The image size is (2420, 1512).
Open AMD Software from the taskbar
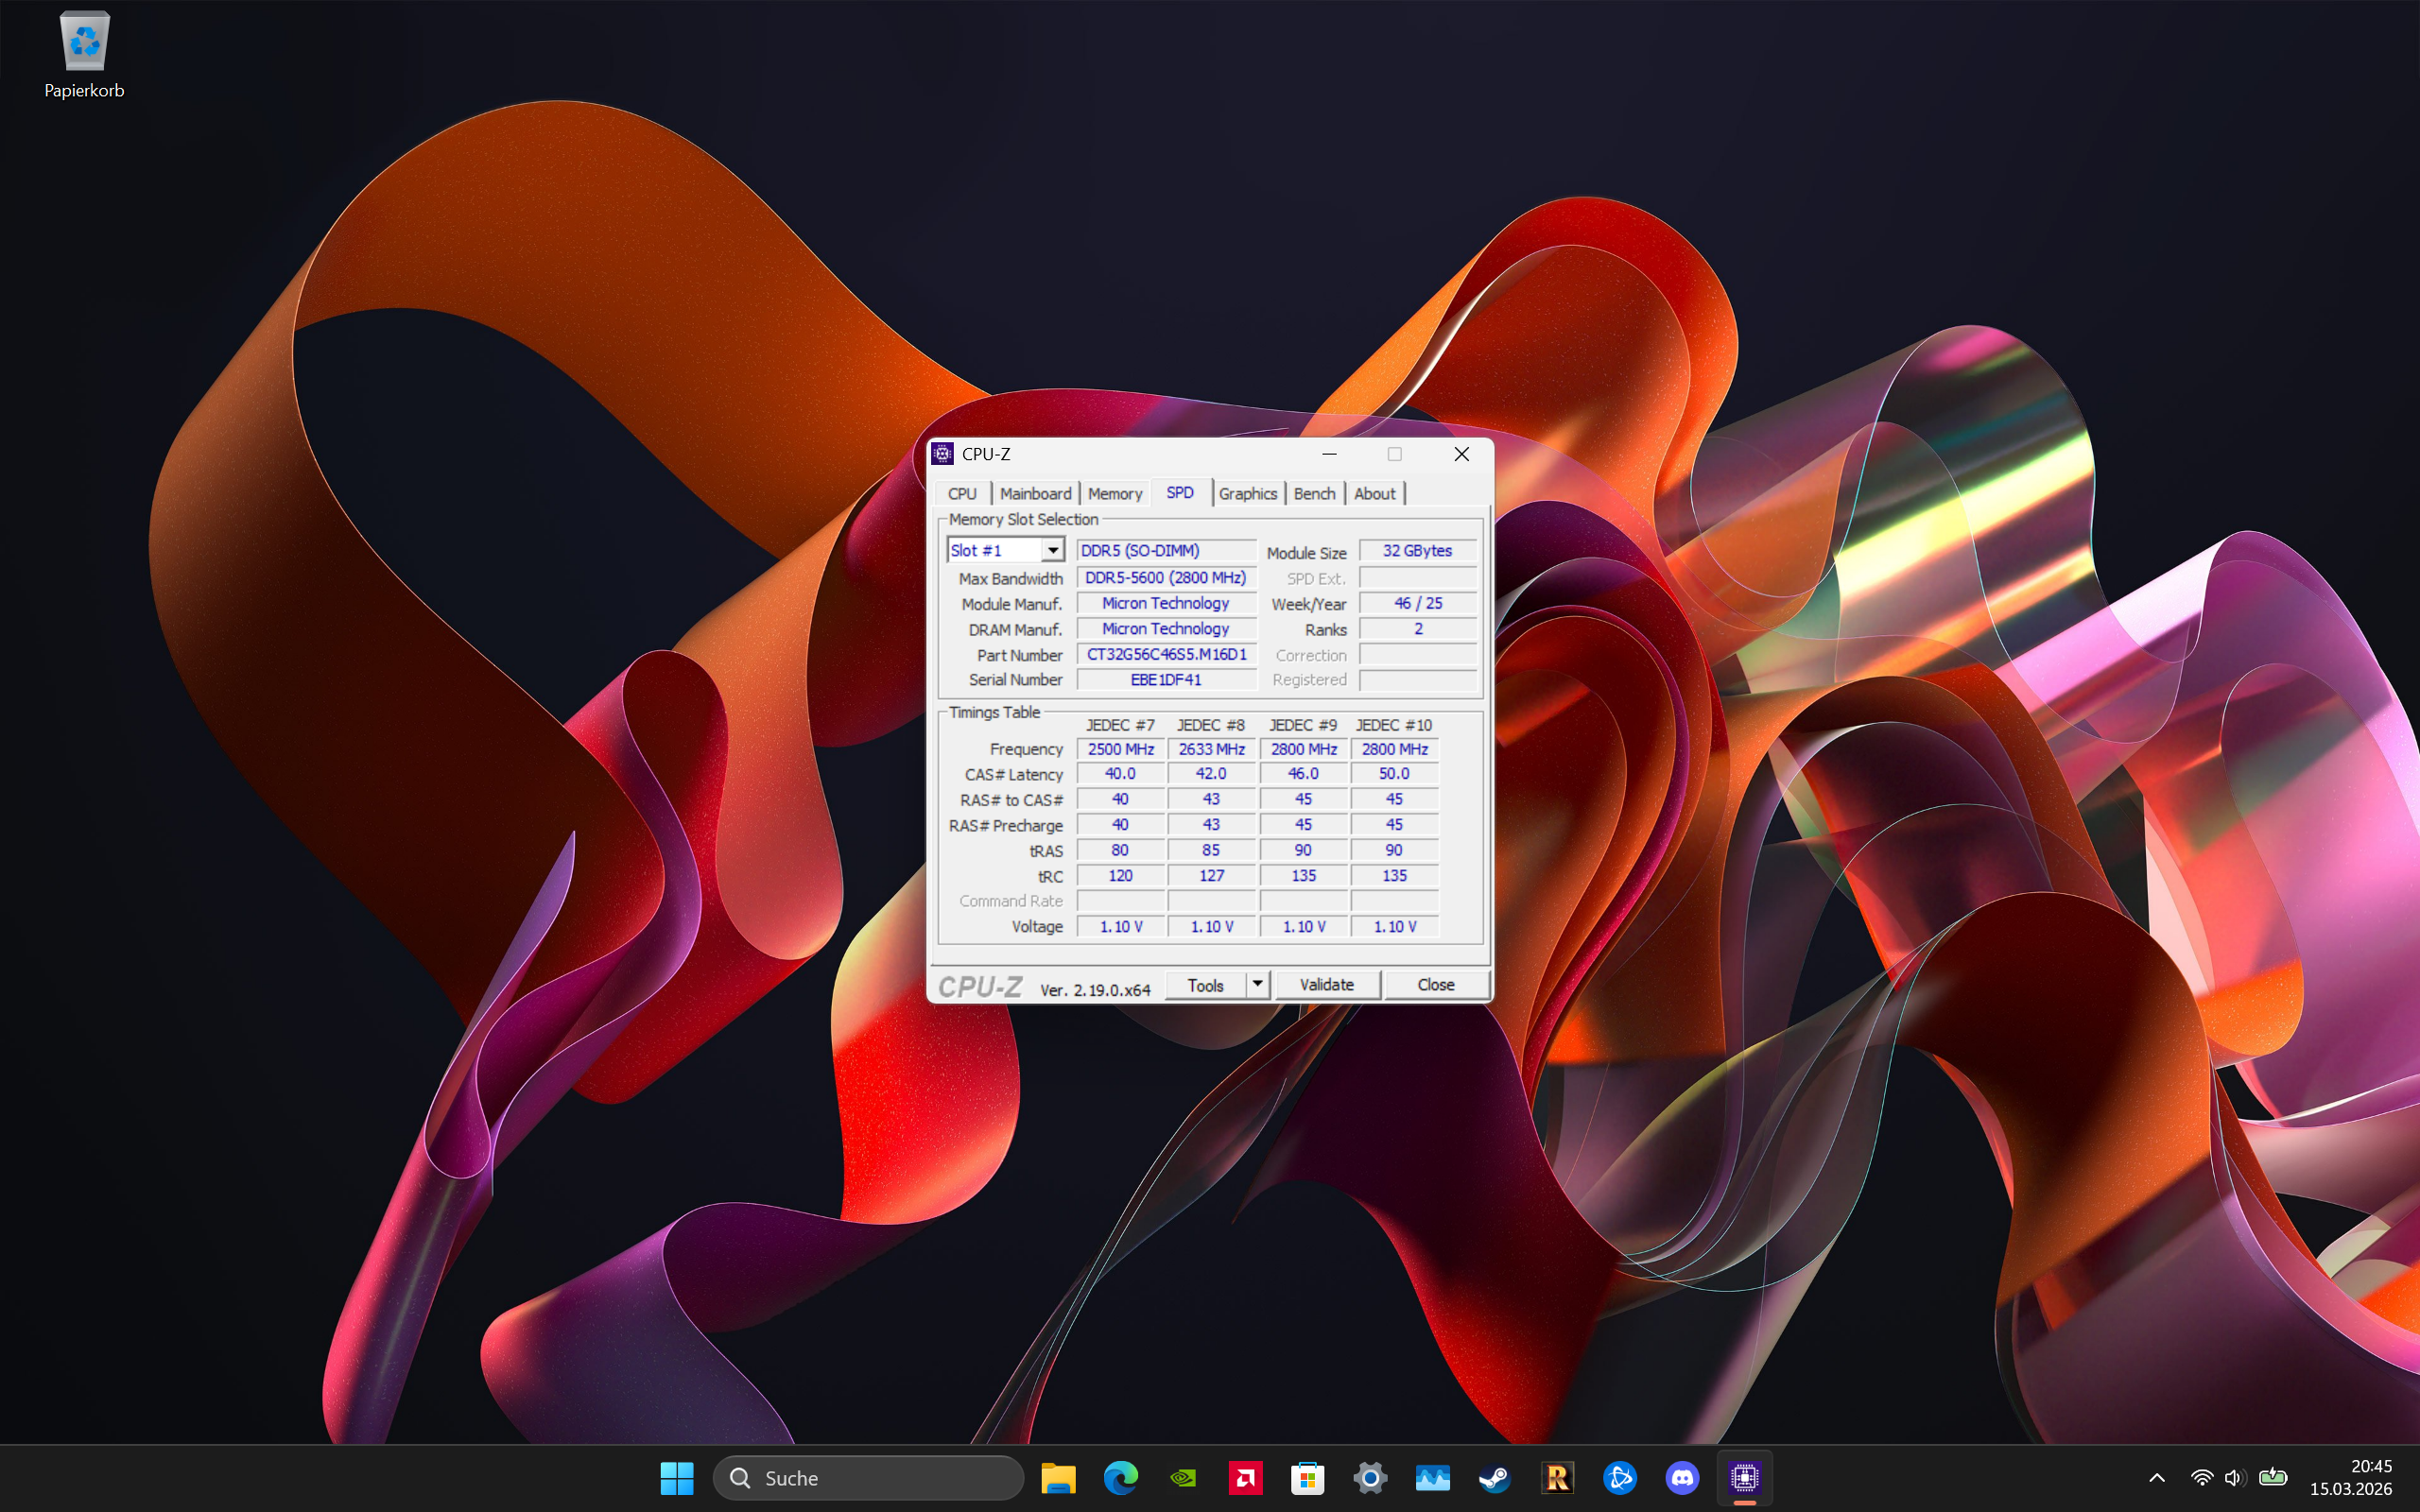[1245, 1477]
